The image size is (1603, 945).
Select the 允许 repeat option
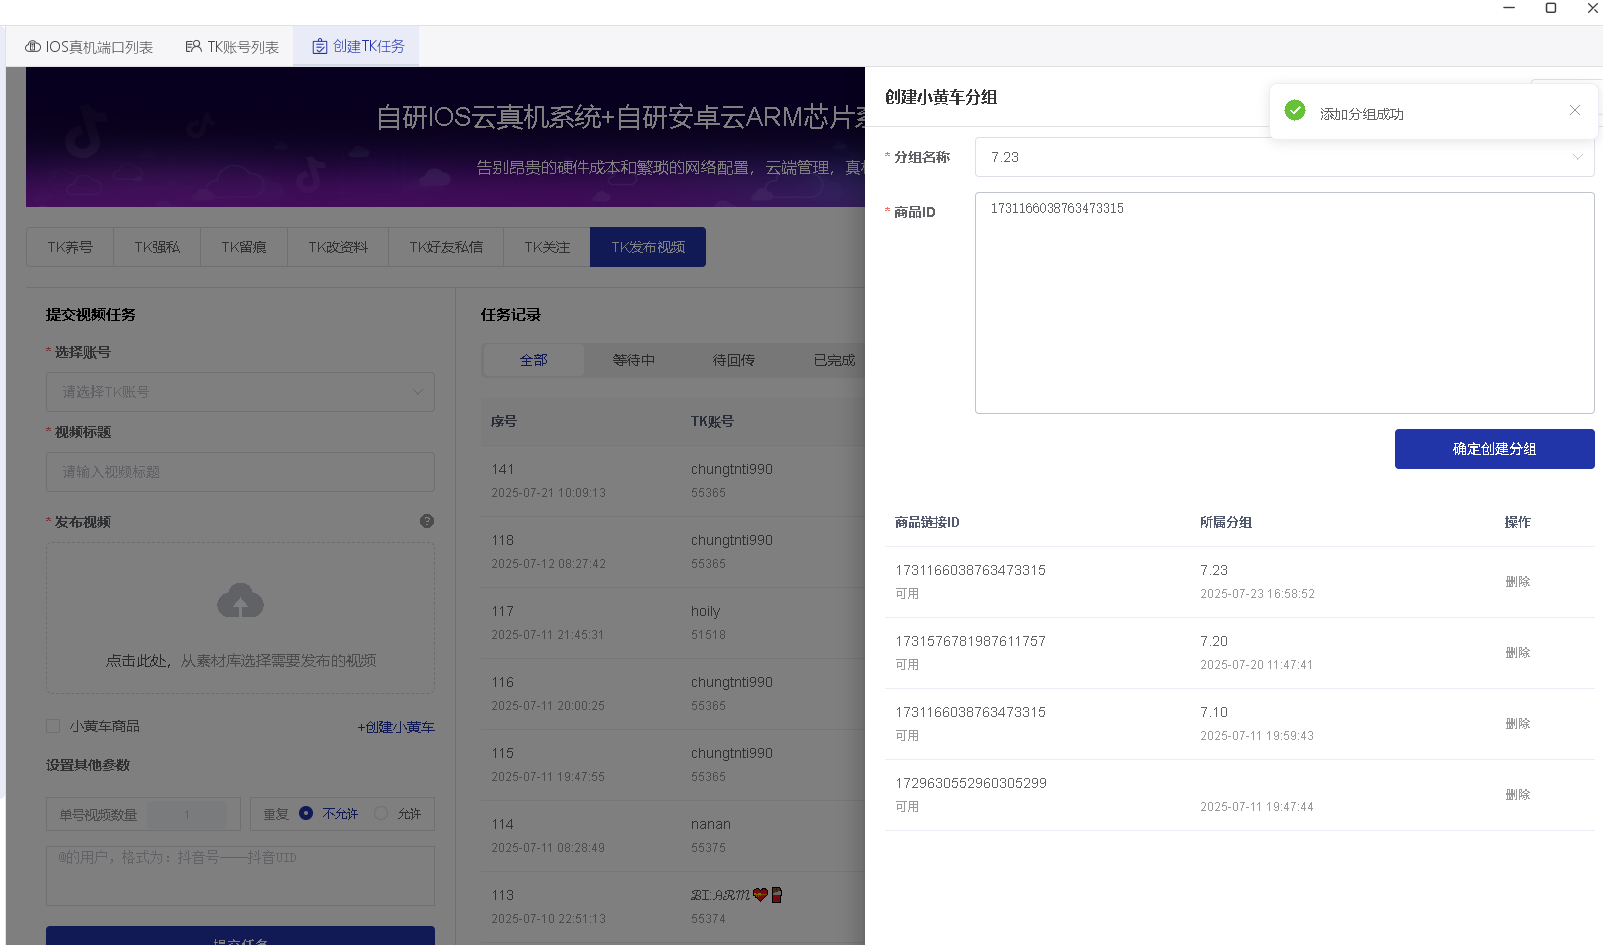[x=381, y=813]
